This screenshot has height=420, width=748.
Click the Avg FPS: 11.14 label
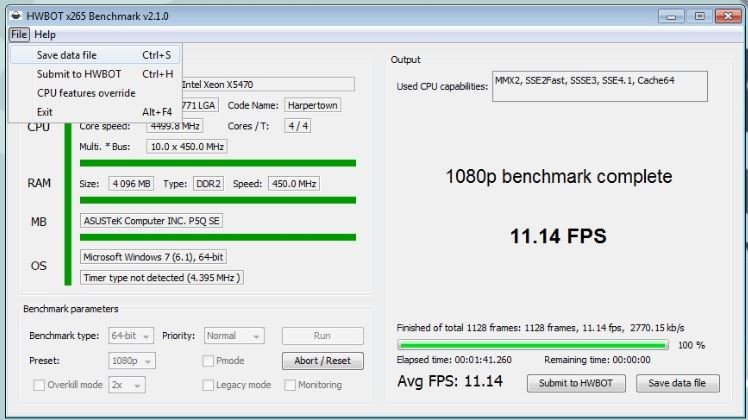450,381
